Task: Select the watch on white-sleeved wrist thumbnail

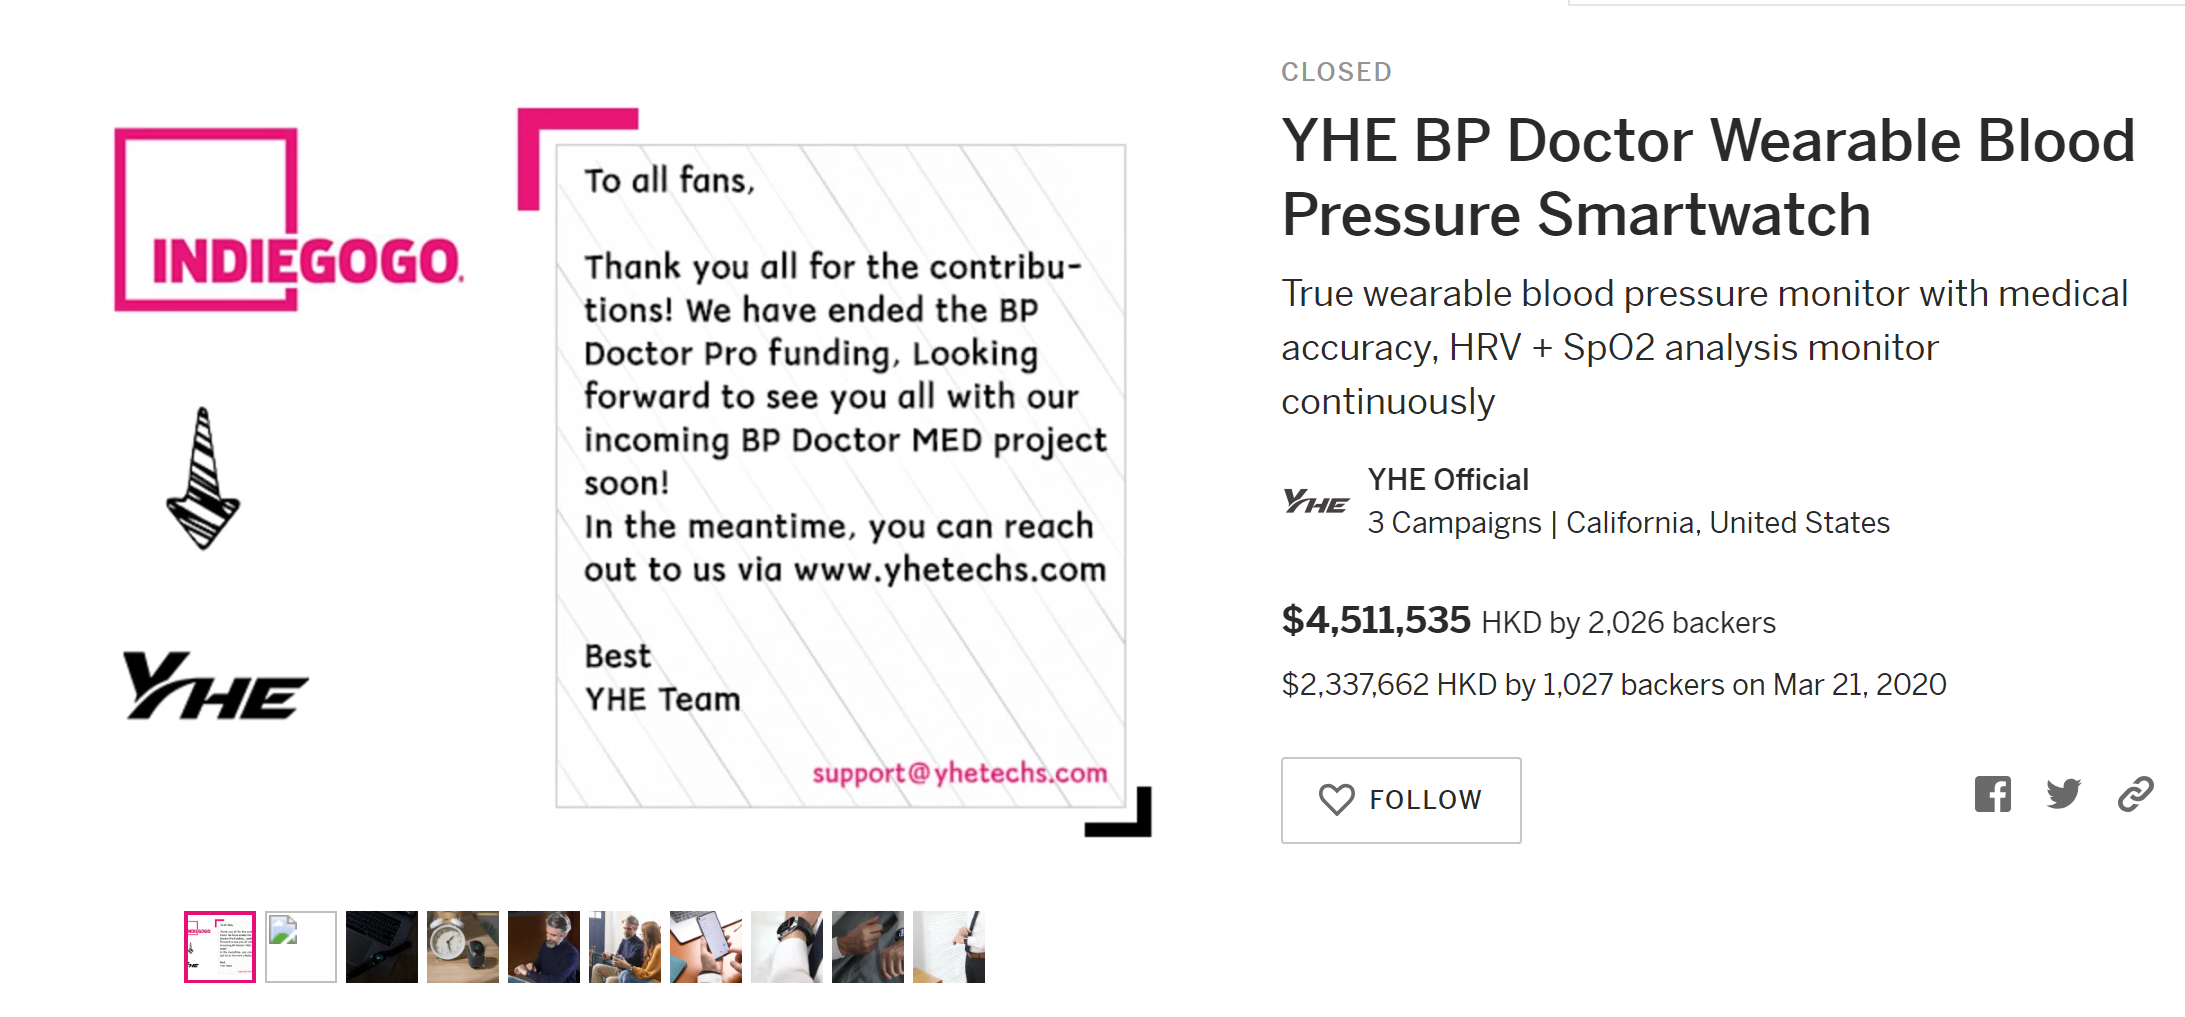Action: coord(787,946)
